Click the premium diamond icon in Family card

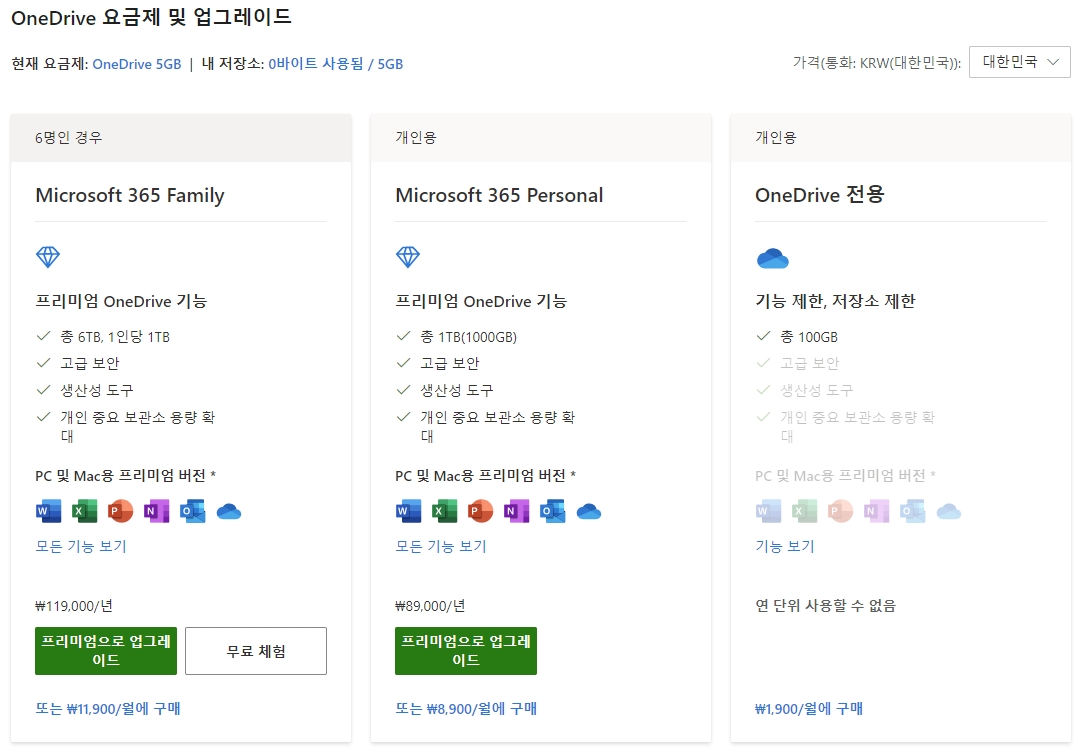(x=48, y=257)
